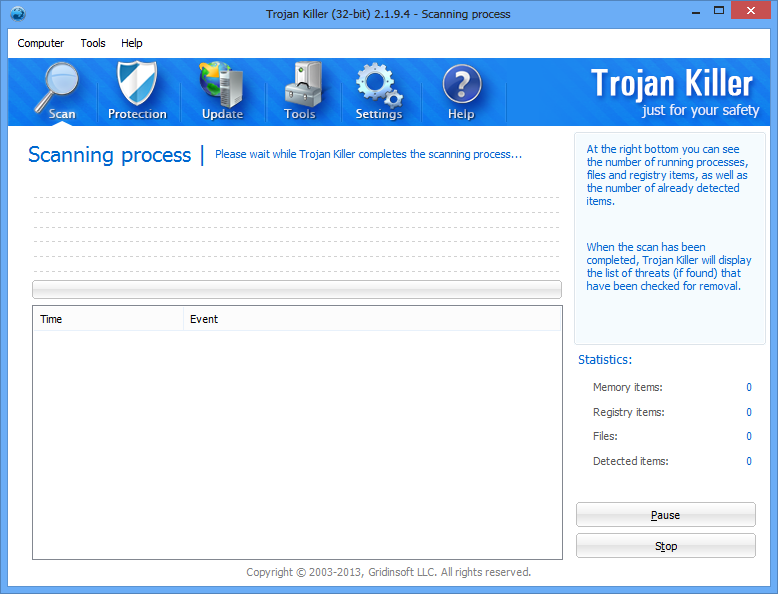Open the Scan magnifying glass icon
Image resolution: width=778 pixels, height=594 pixels.
tap(58, 91)
